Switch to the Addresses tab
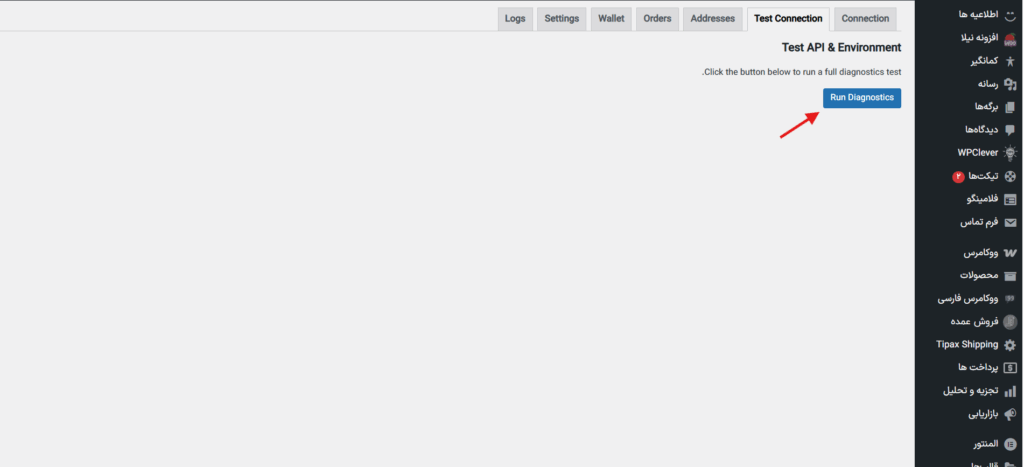 coord(712,19)
